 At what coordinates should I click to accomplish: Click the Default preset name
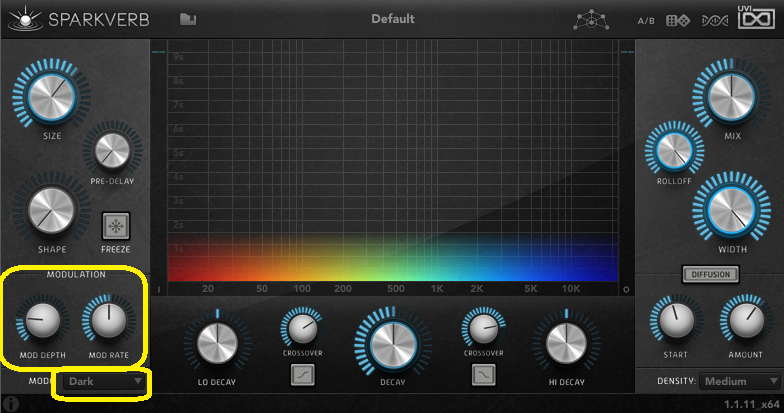(392, 19)
